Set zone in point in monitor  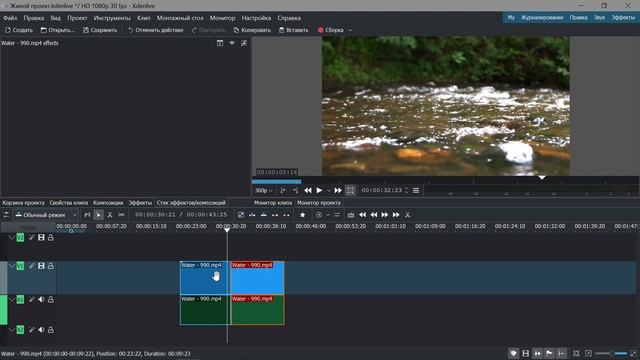coord(283,190)
